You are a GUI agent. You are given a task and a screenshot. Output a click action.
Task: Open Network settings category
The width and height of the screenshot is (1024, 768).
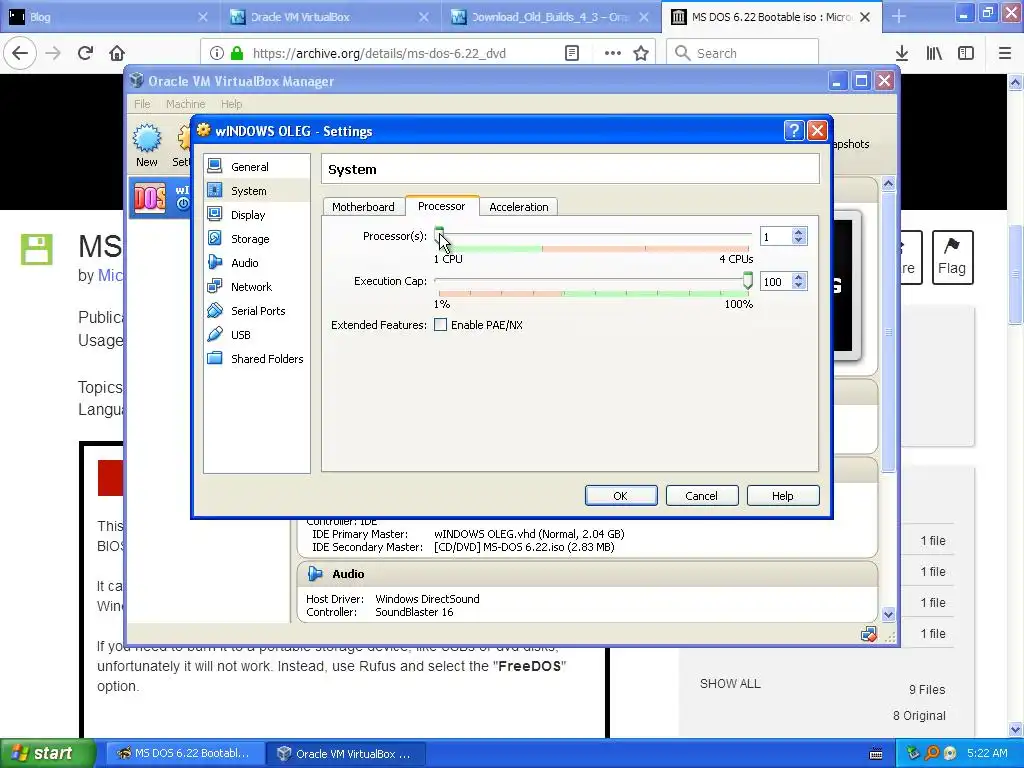tap(257, 287)
